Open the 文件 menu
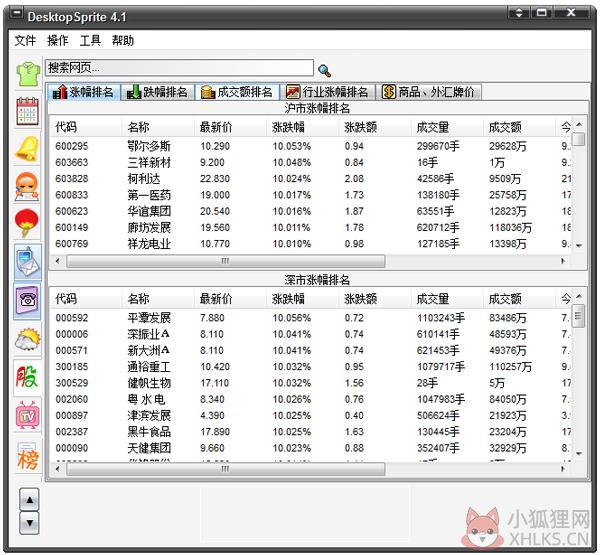The image size is (600, 555). coord(25,40)
